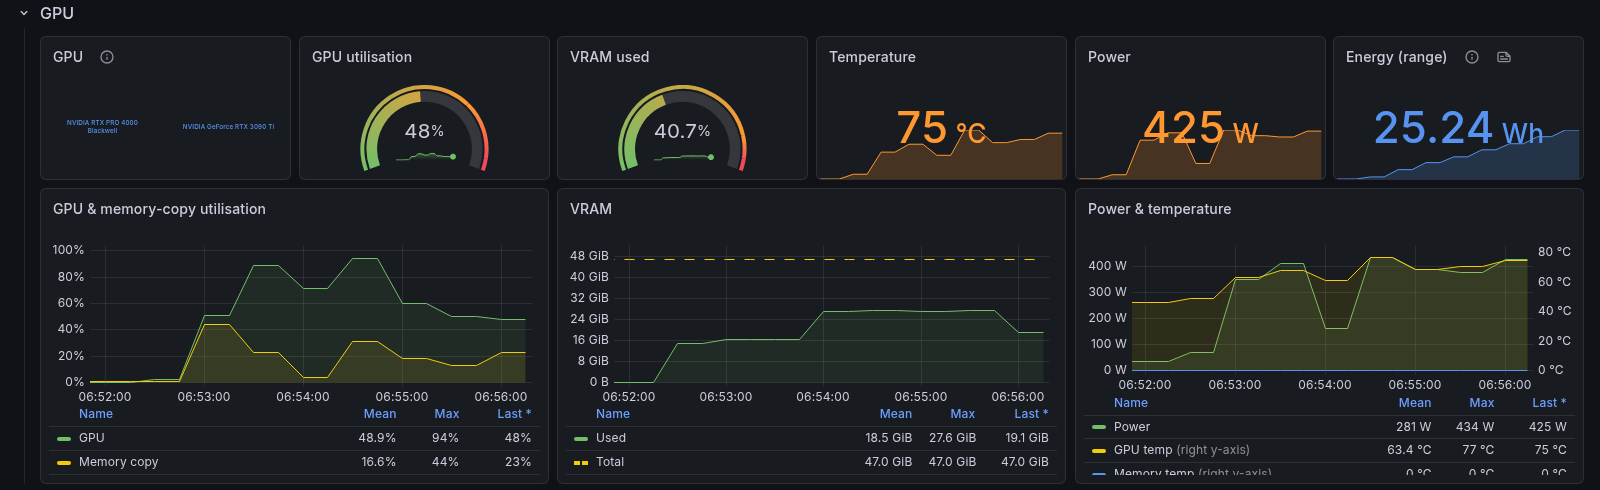This screenshot has height=490, width=1600.
Task: Select NVIDIA RTX PRO 4000 Blackwell text
Action: click(x=102, y=127)
